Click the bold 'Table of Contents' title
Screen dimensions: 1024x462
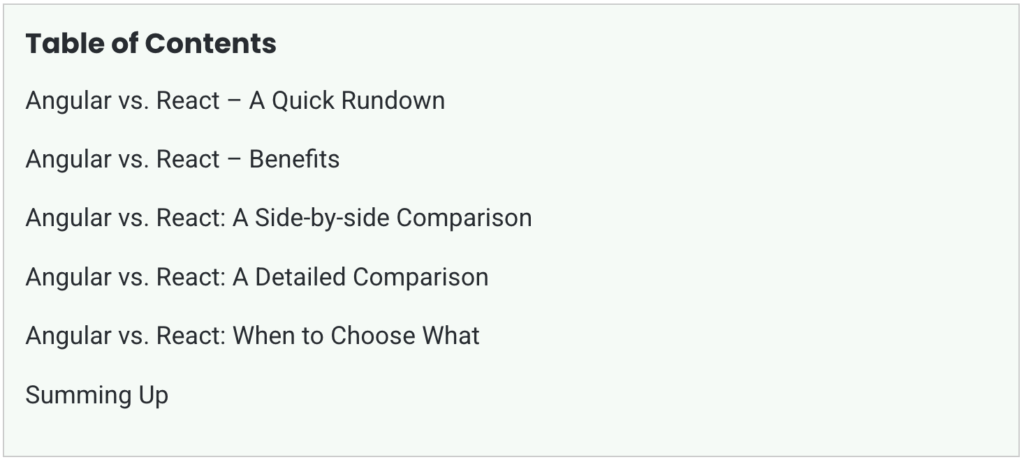pos(151,43)
